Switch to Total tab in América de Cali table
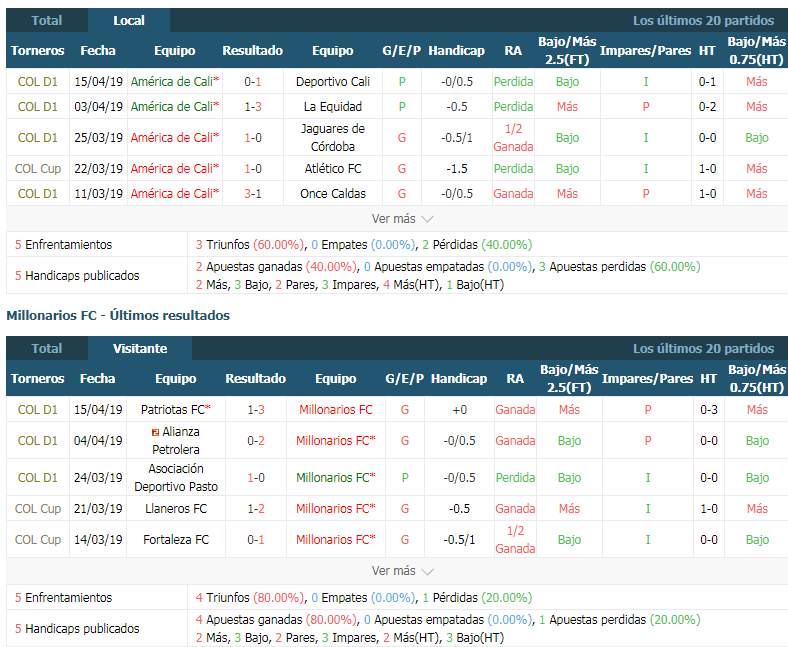This screenshot has width=788, height=647. [x=47, y=21]
